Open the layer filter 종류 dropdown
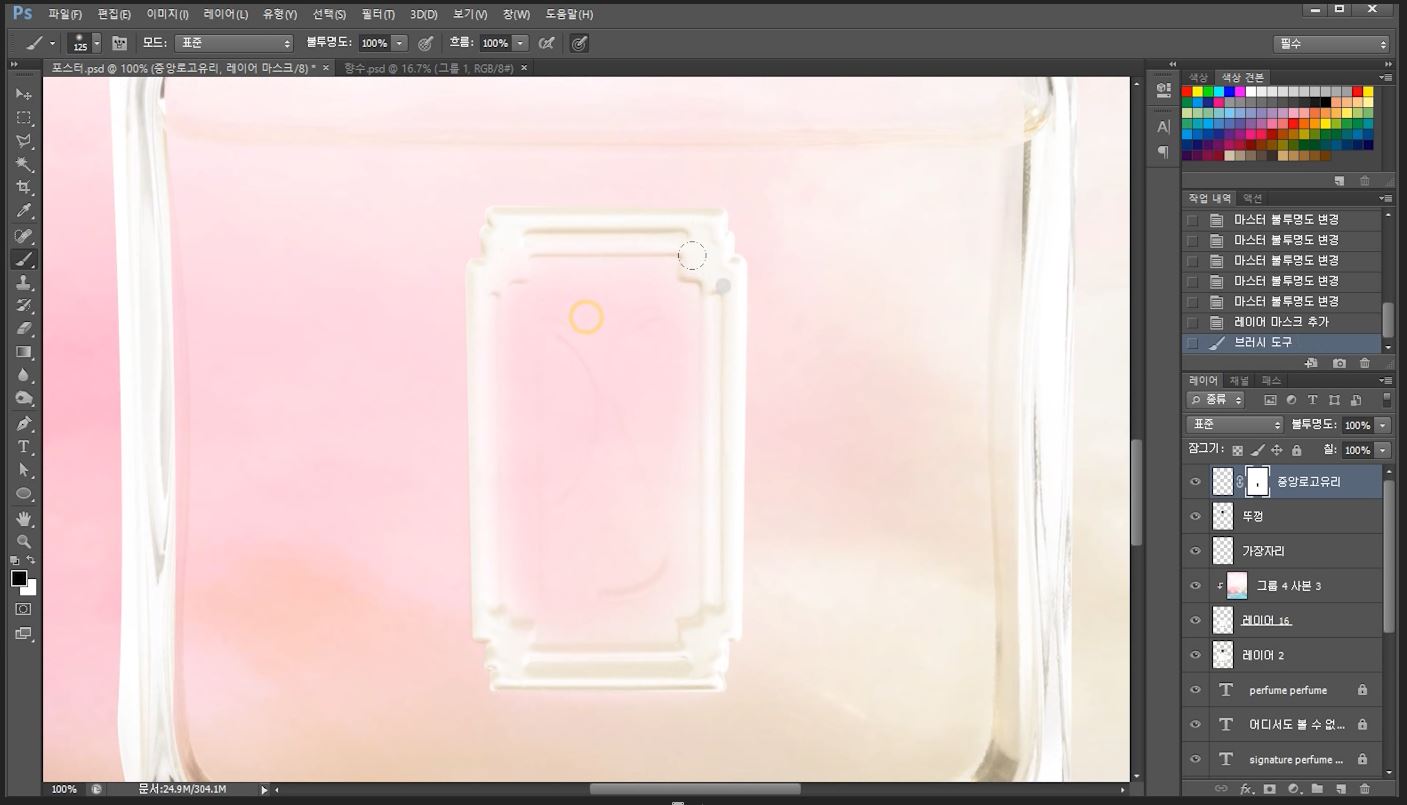Screen dimensions: 1407x805 click(1215, 400)
